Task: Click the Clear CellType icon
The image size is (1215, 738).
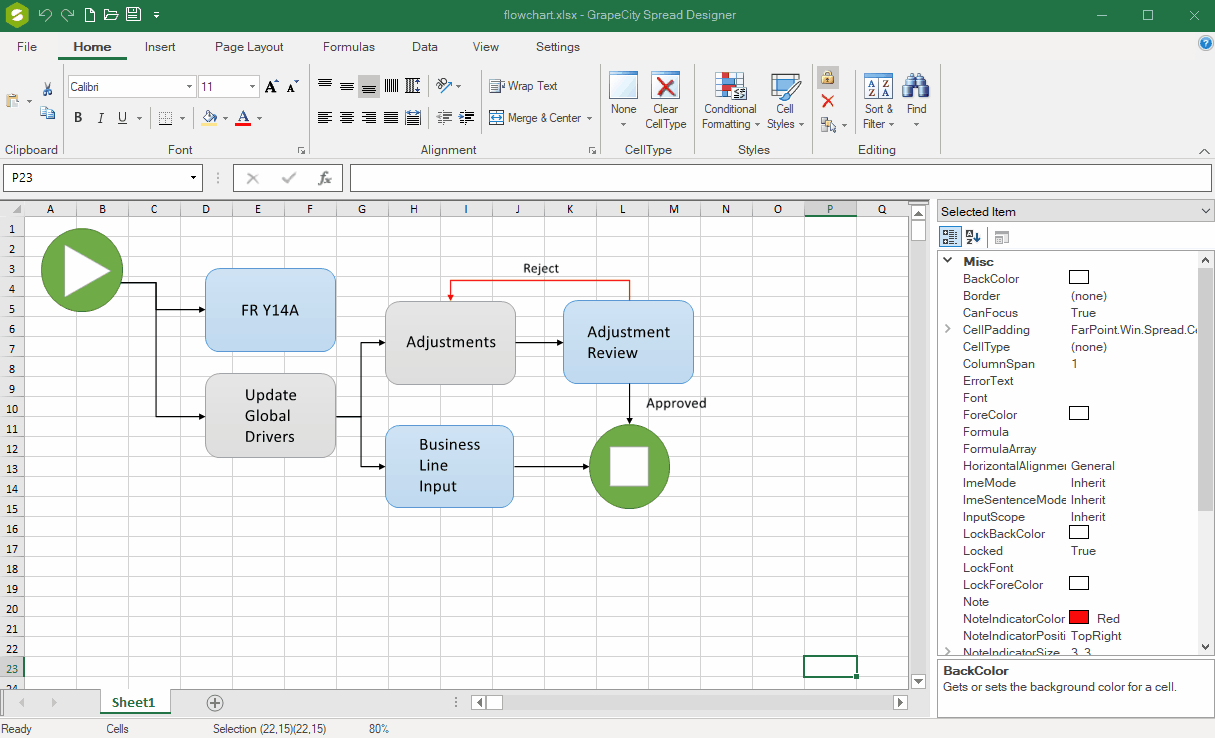Action: [x=665, y=86]
